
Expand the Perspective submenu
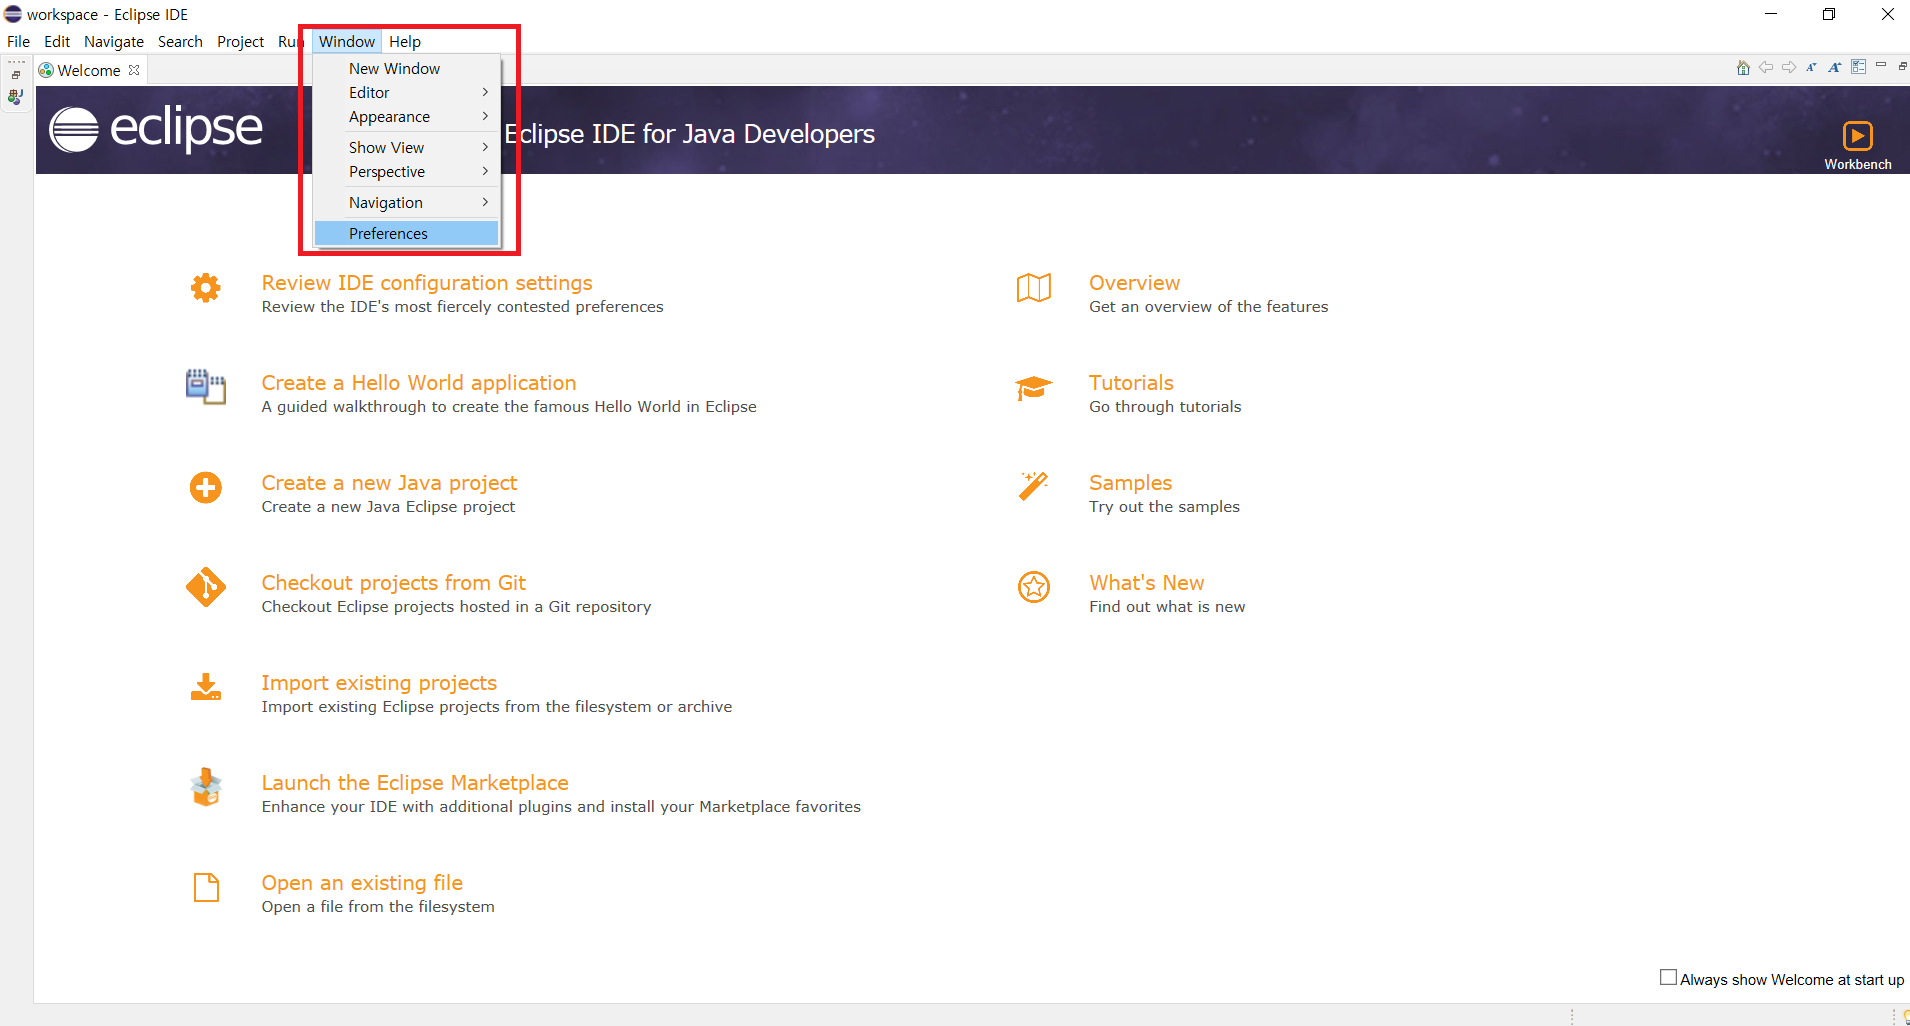tap(406, 172)
